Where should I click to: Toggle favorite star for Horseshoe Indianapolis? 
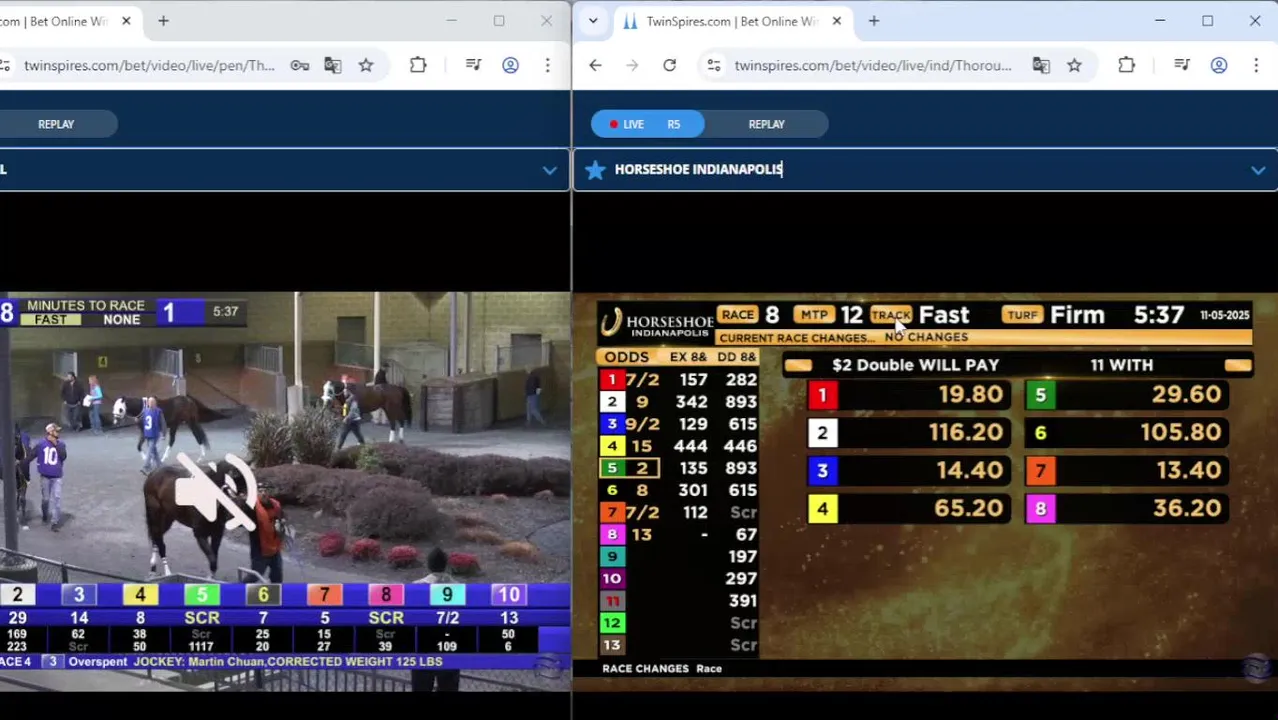click(x=595, y=169)
